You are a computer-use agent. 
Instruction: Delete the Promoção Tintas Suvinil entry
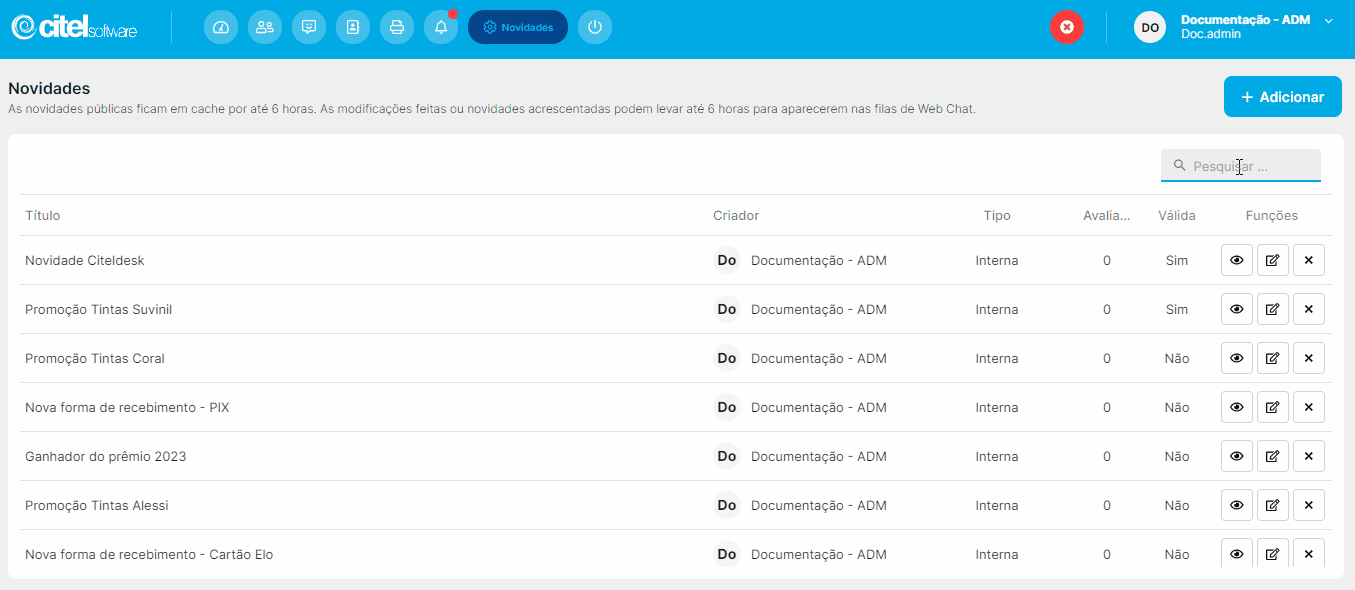[1309, 309]
